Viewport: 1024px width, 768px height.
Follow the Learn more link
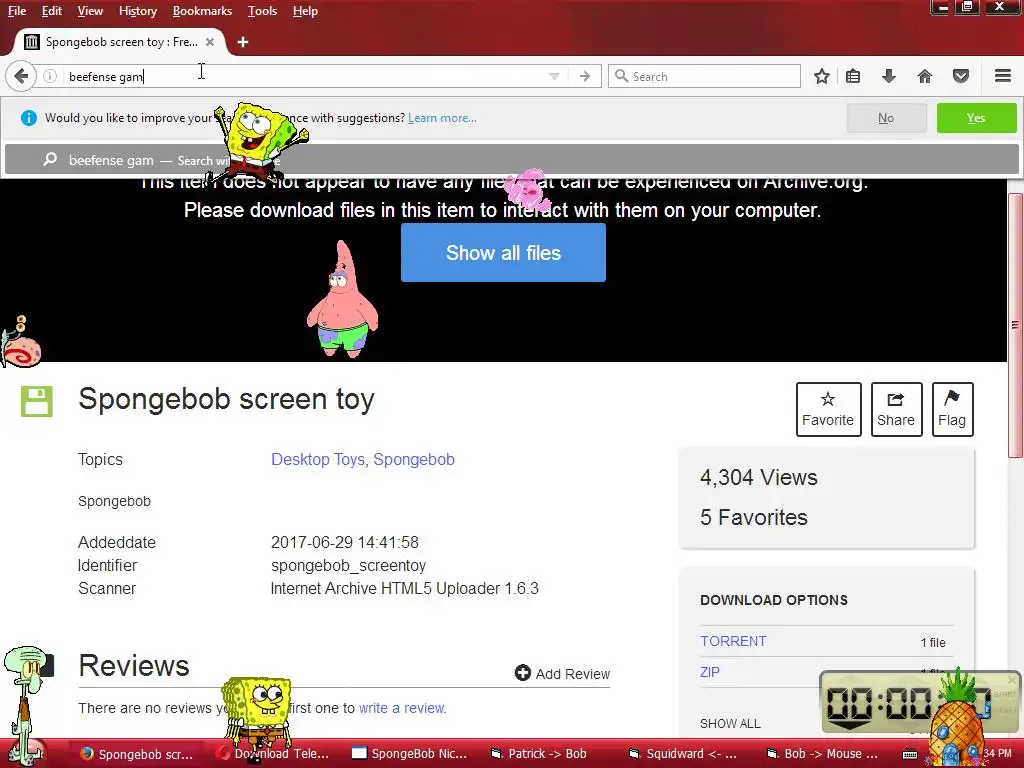pos(442,118)
